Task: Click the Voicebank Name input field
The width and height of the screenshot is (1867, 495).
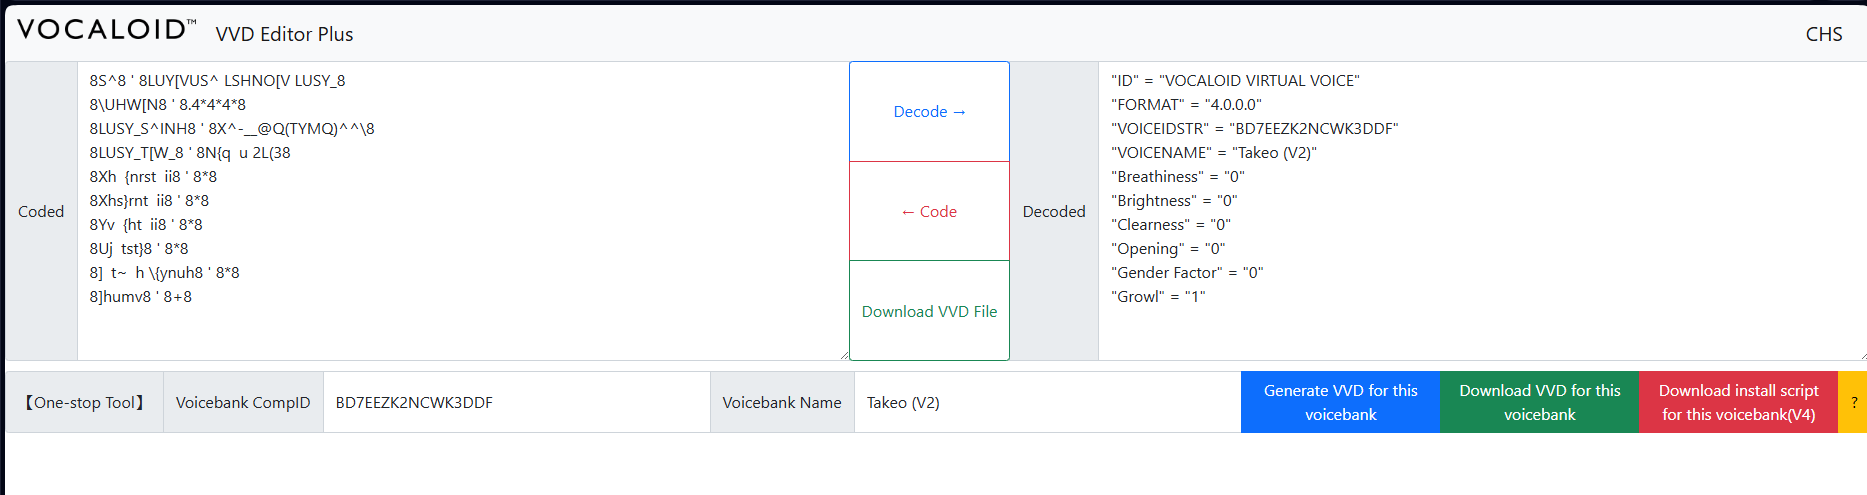Action: click(1047, 402)
